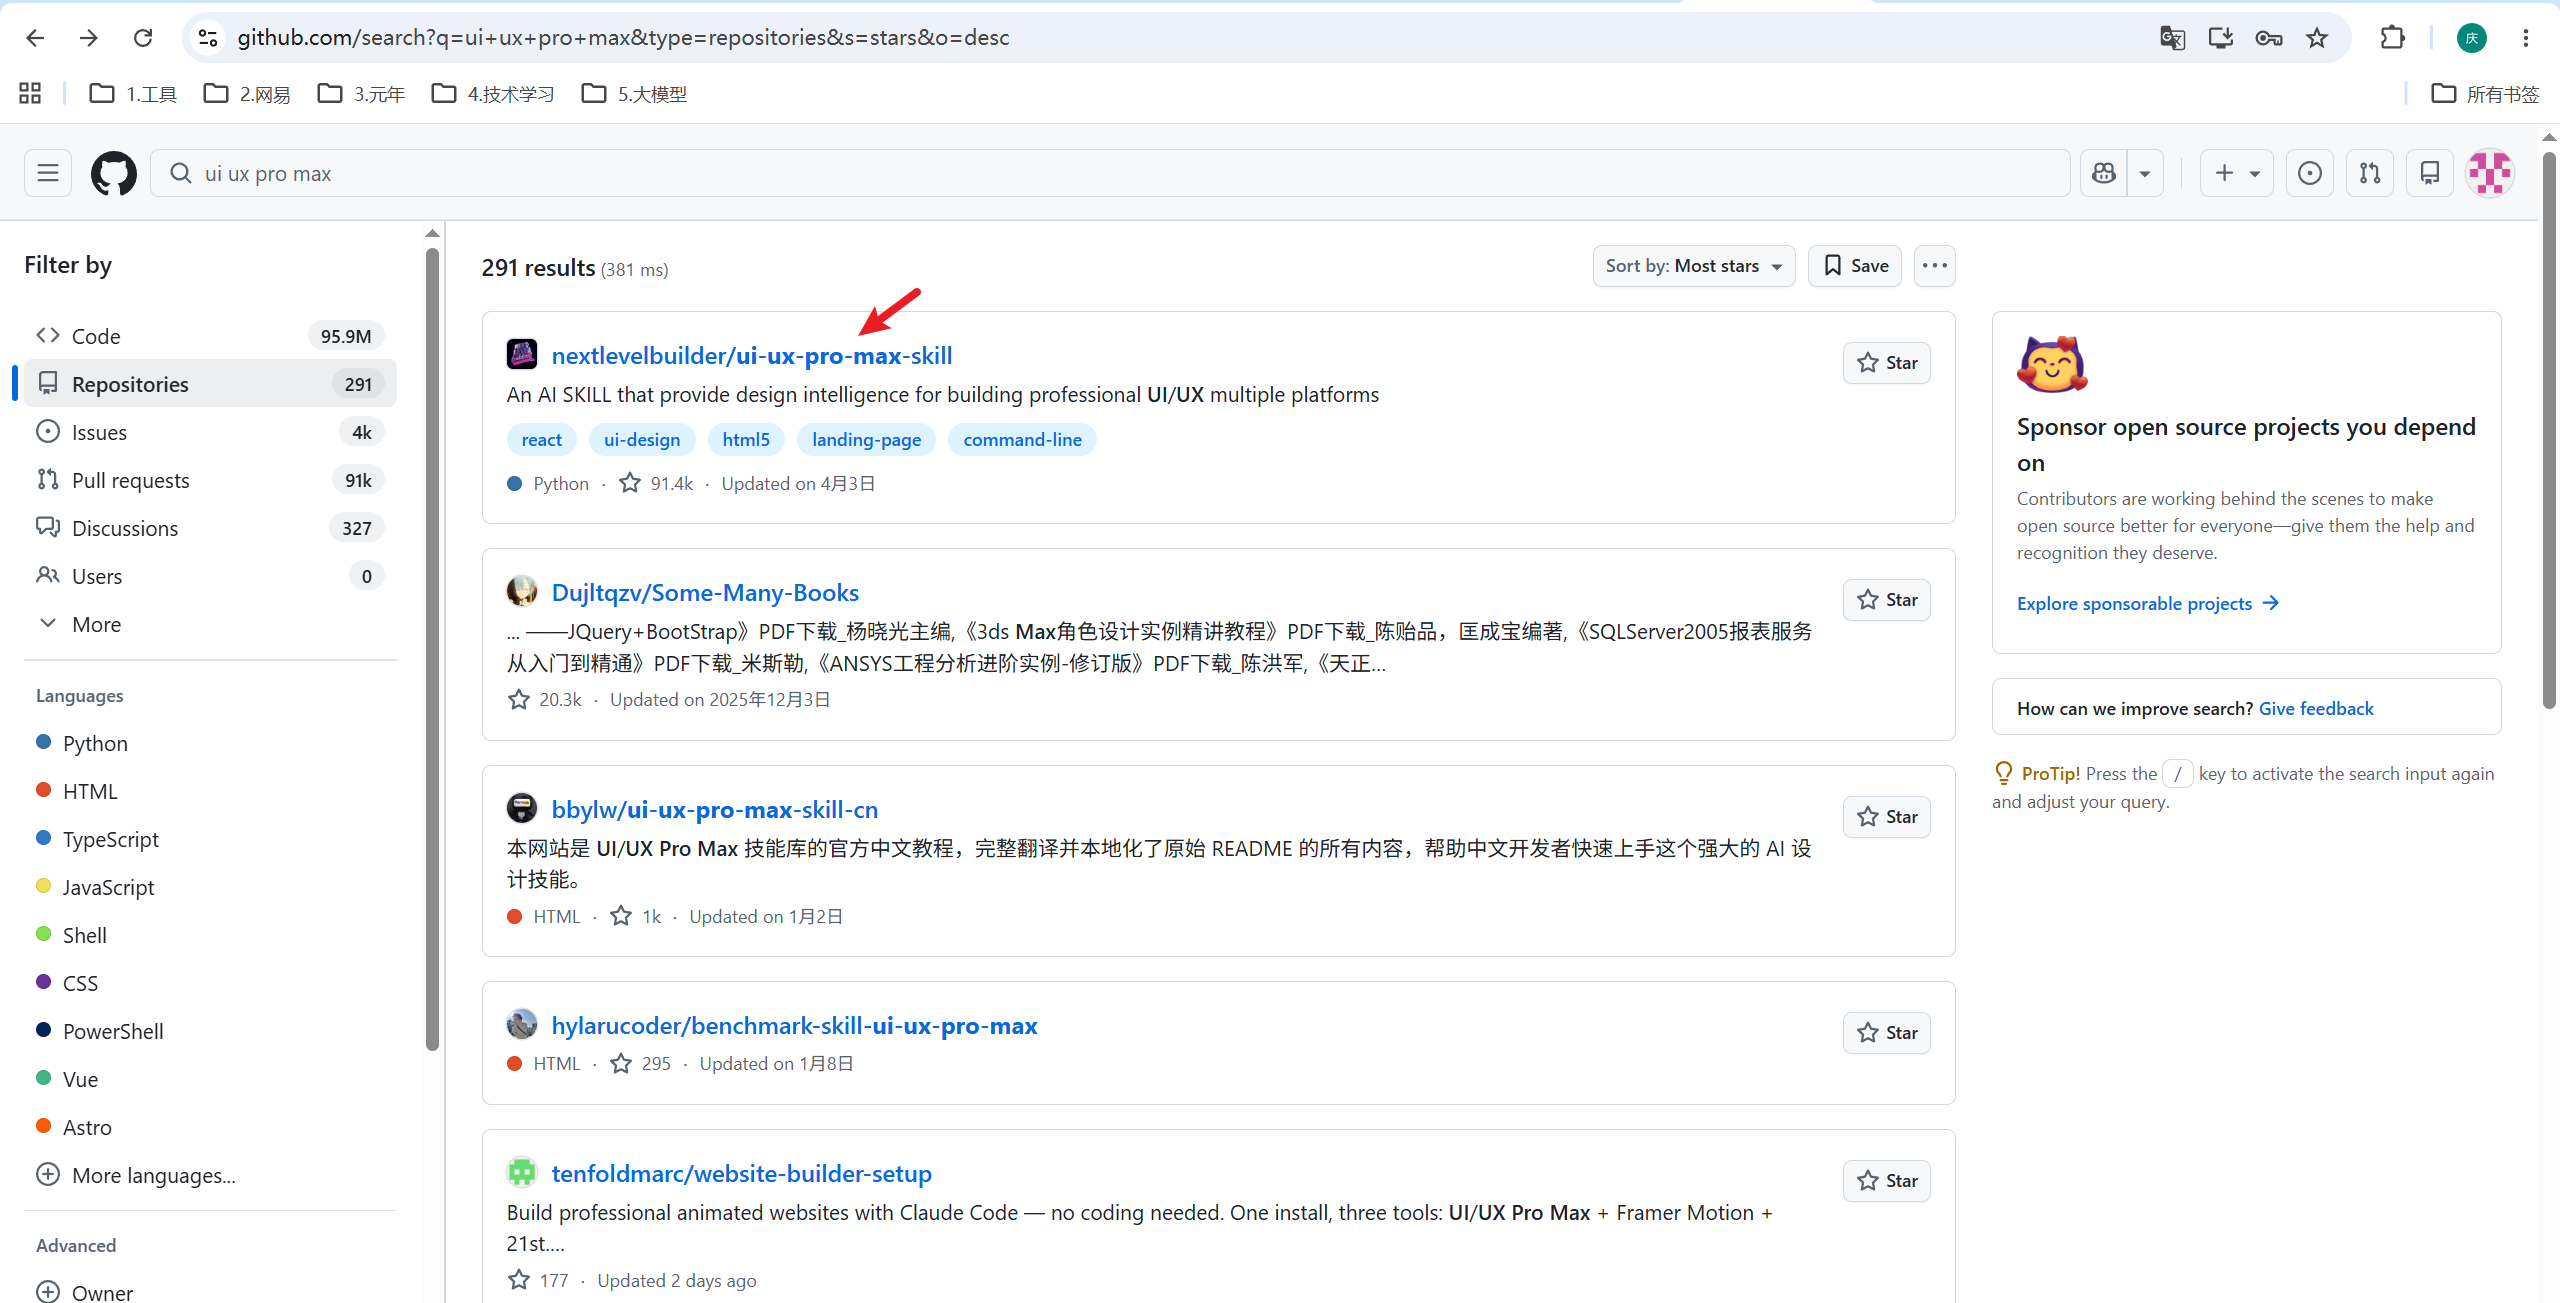Click the hylarucoder repository avatar

coord(522,1024)
